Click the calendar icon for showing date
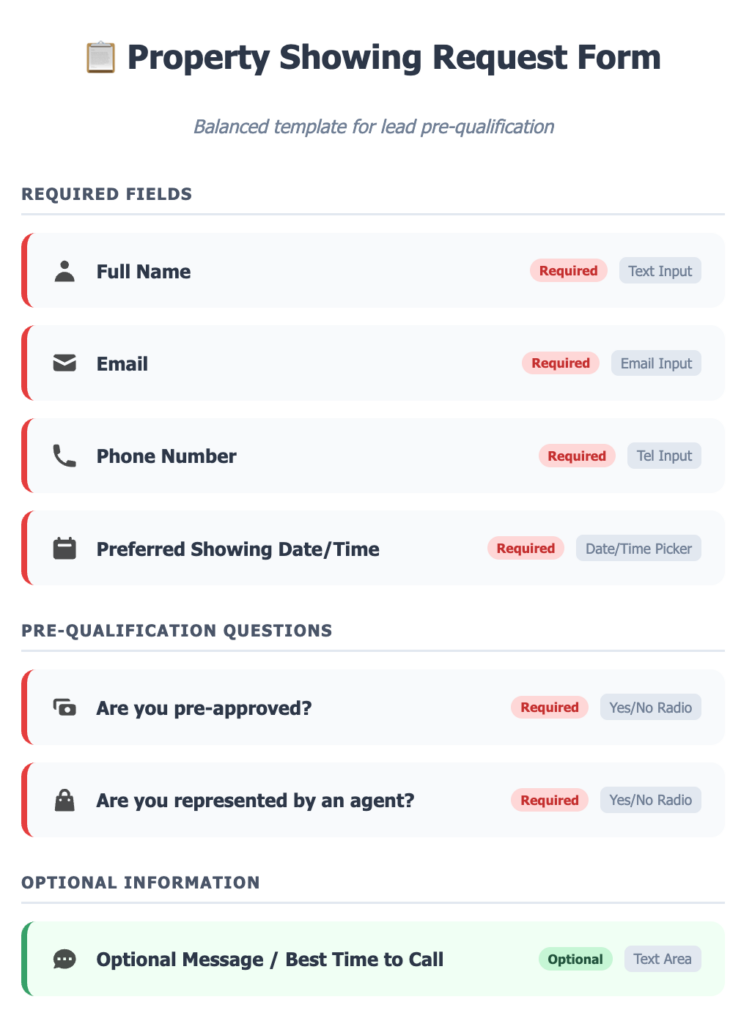This screenshot has height=1024, width=752. (65, 548)
